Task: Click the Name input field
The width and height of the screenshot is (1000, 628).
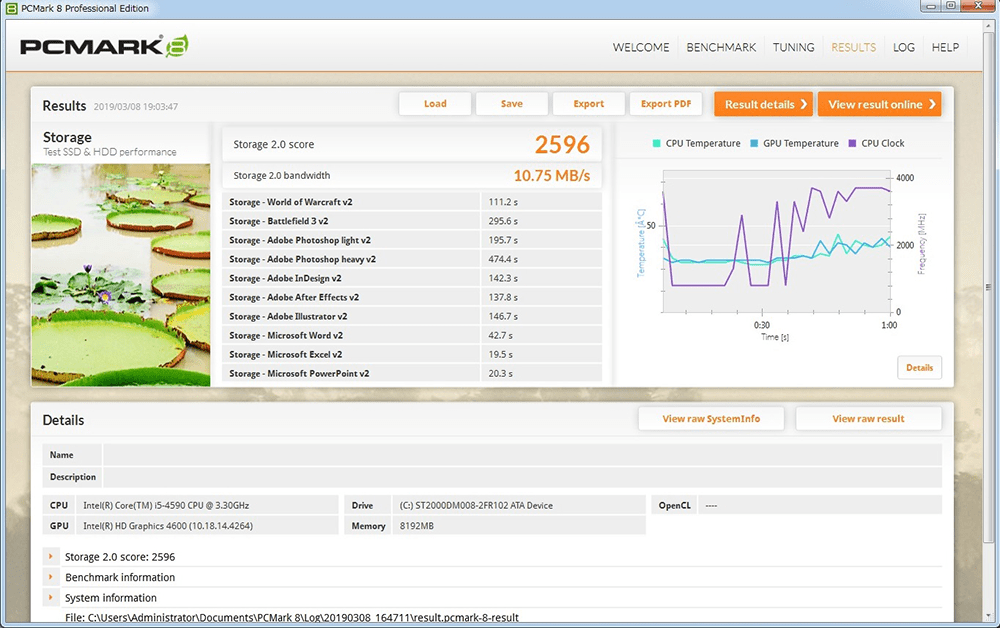Action: tap(522, 455)
